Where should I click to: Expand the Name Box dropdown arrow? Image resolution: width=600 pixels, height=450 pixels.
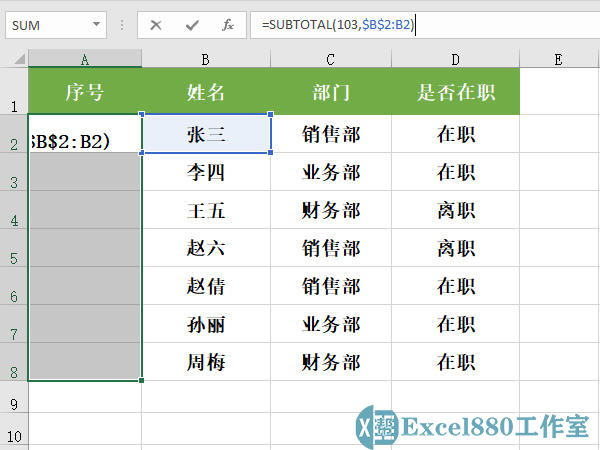(x=96, y=25)
